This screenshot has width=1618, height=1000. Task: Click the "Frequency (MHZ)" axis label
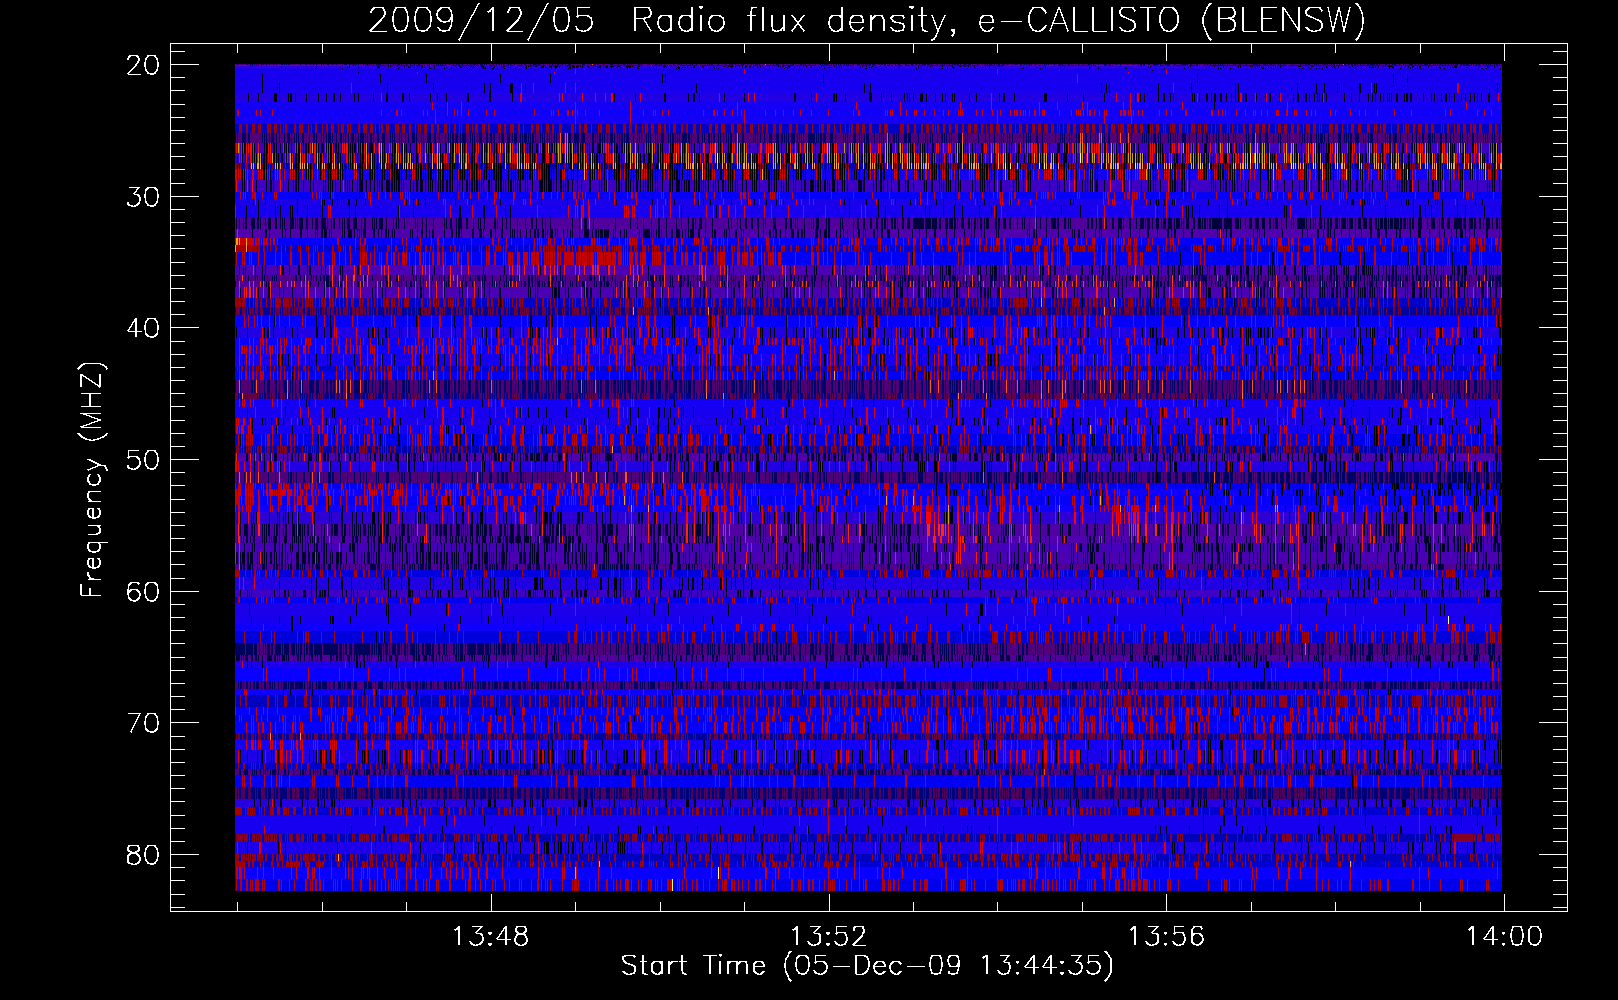(x=92, y=481)
